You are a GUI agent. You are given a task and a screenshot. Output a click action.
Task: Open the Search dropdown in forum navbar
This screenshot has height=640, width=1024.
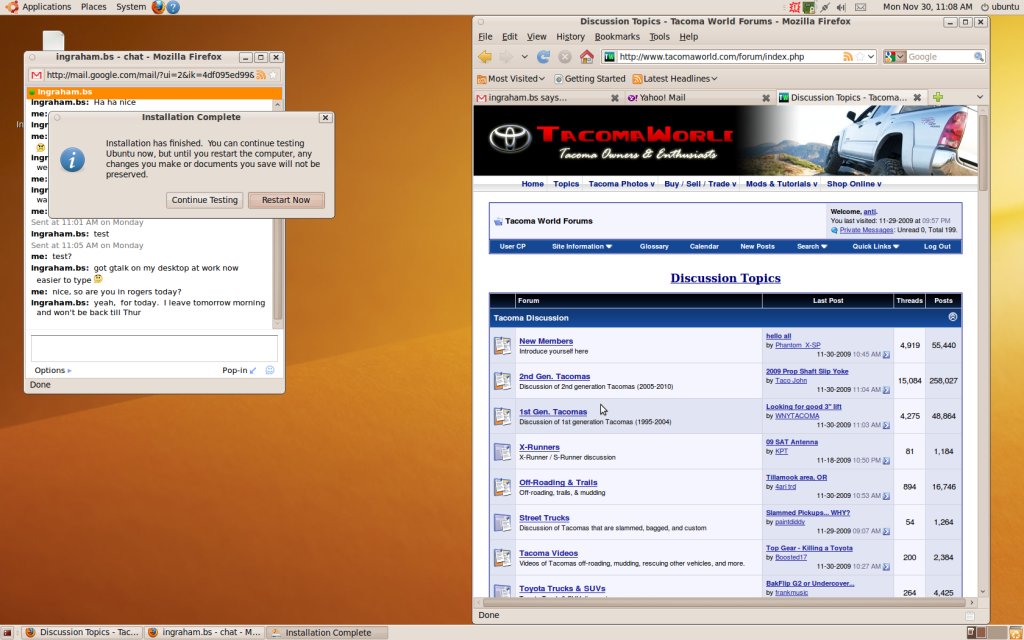tap(812, 246)
